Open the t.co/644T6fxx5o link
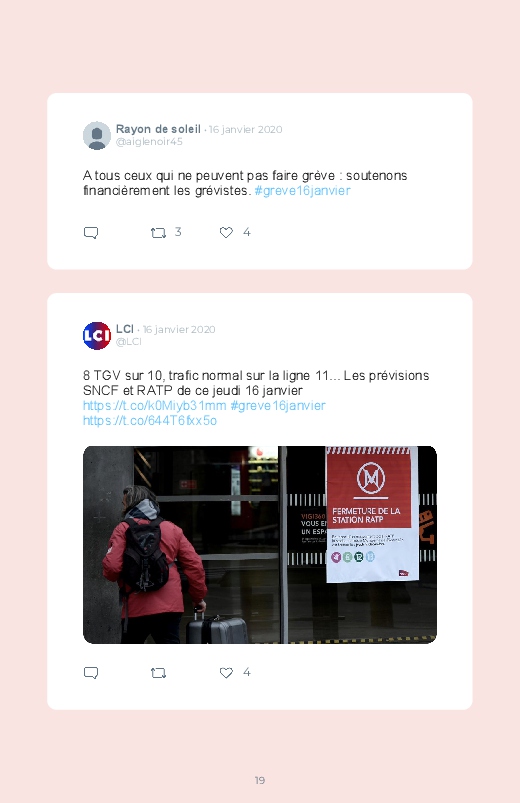 [x=150, y=420]
